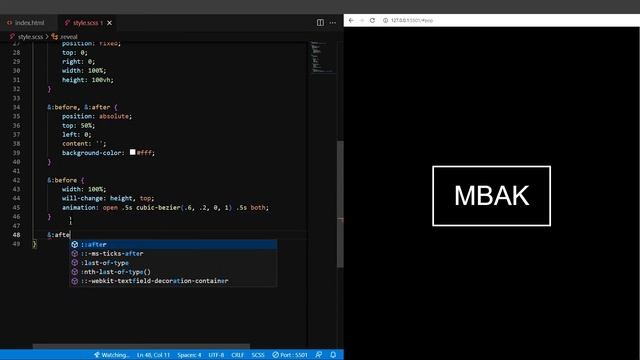This screenshot has width=640, height=360.
Task: Reload the browser page
Action: pos(372,20)
